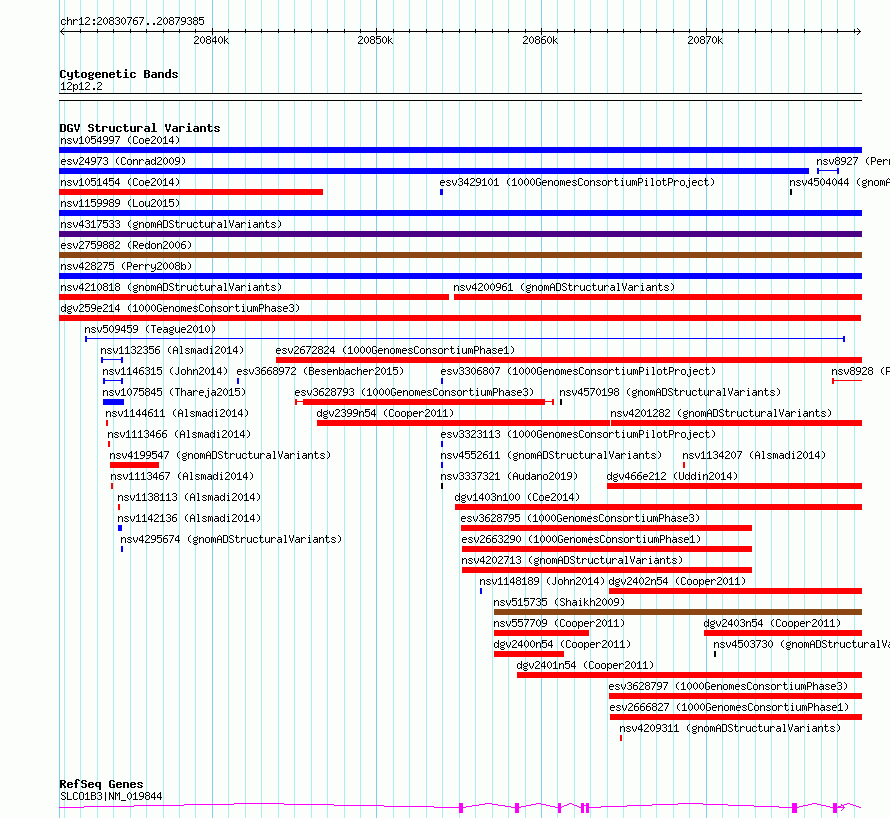This screenshot has width=890, height=818.
Task: Select nsv4570198 gnomAD variant label
Action: (x=670, y=392)
